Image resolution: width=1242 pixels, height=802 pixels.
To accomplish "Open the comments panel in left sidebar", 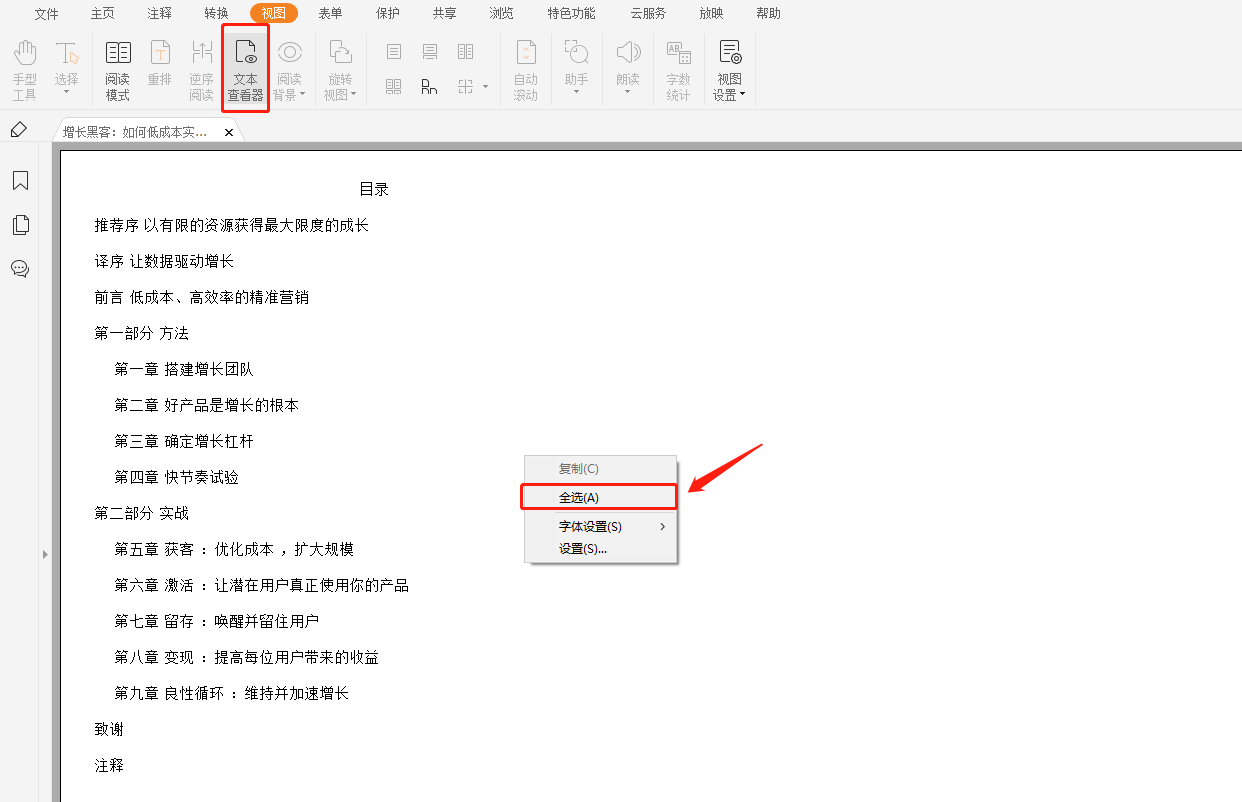I will point(20,269).
